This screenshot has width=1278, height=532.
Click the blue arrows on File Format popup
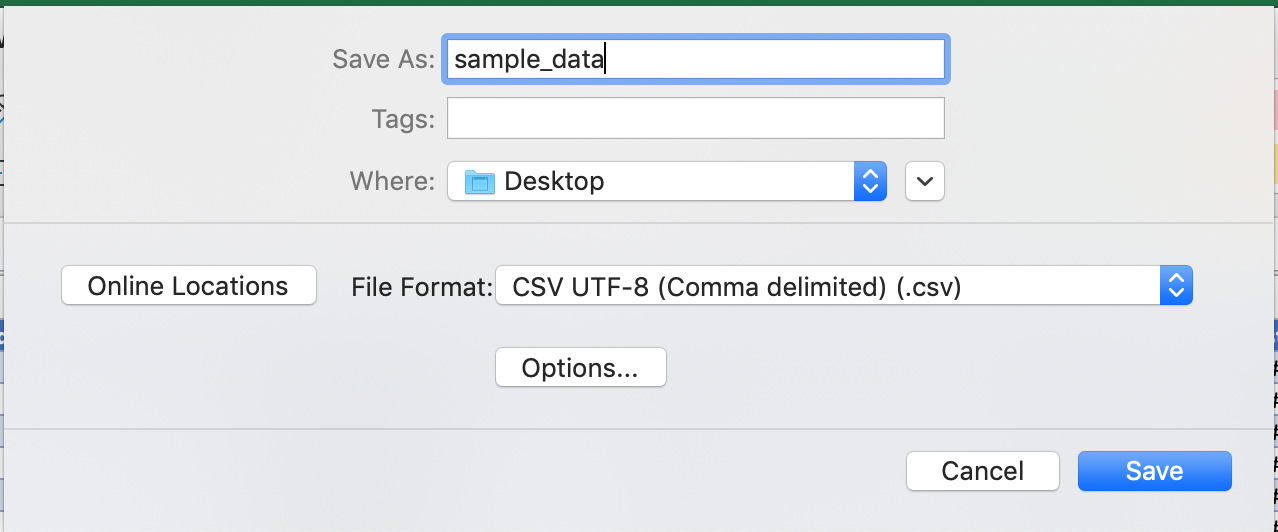point(1176,286)
